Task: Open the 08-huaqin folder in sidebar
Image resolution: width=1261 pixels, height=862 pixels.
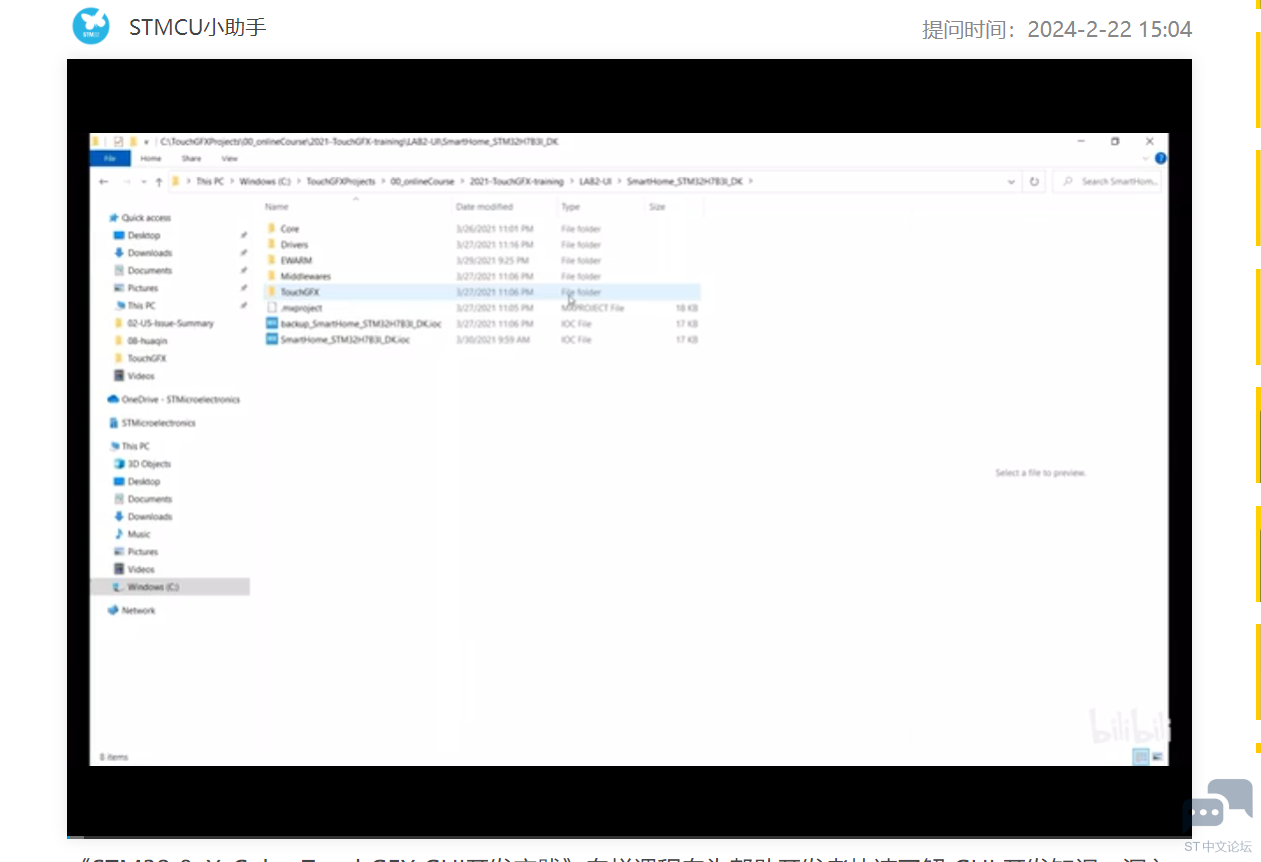Action: click(147, 341)
